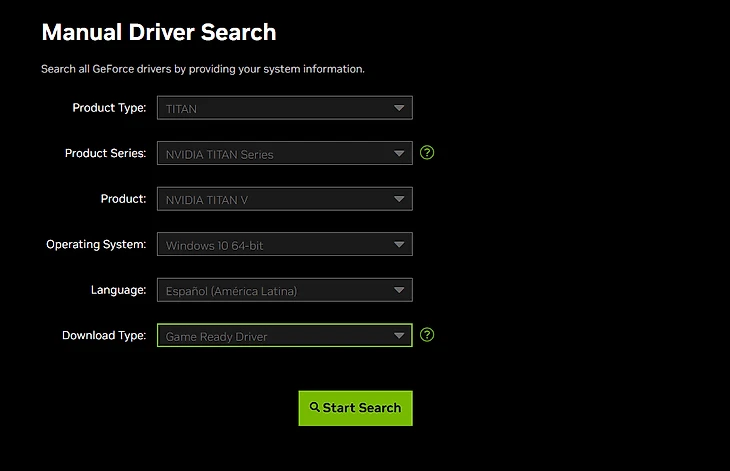This screenshot has width=730, height=471.
Task: Click the Language label
Action: (118, 290)
